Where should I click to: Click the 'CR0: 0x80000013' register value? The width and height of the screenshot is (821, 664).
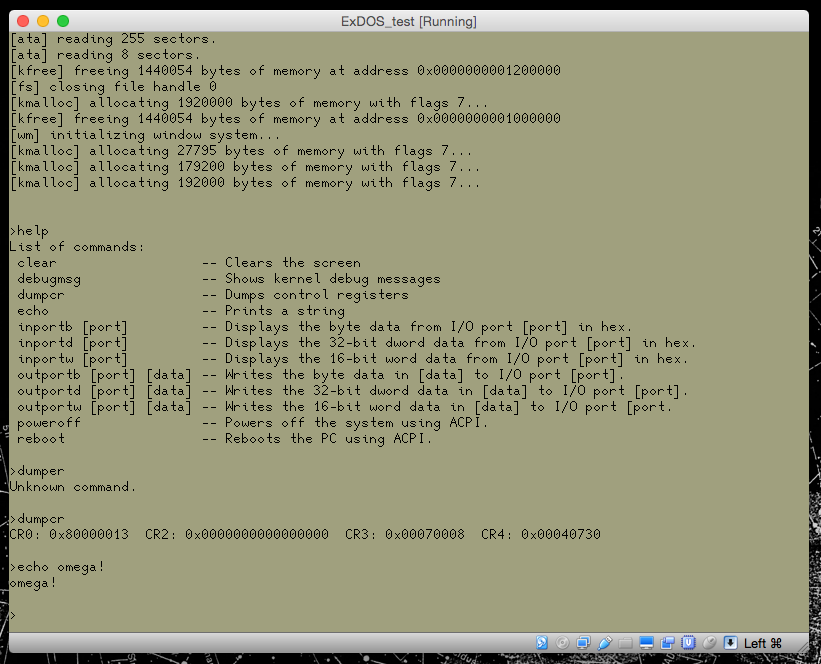[x=69, y=535]
